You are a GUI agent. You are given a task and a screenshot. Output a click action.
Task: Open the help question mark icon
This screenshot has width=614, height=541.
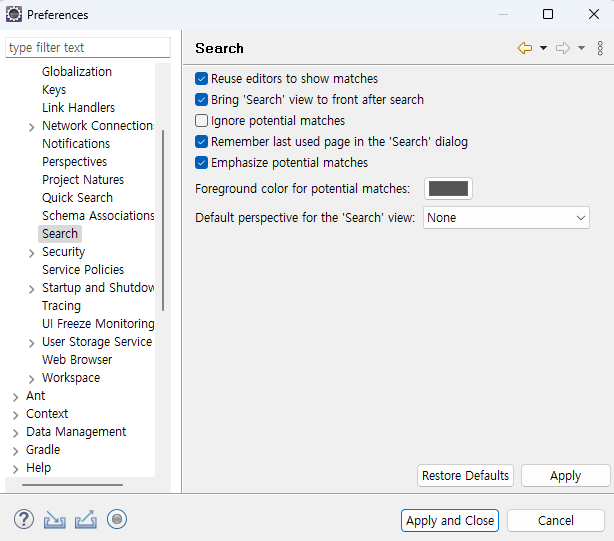(24, 519)
